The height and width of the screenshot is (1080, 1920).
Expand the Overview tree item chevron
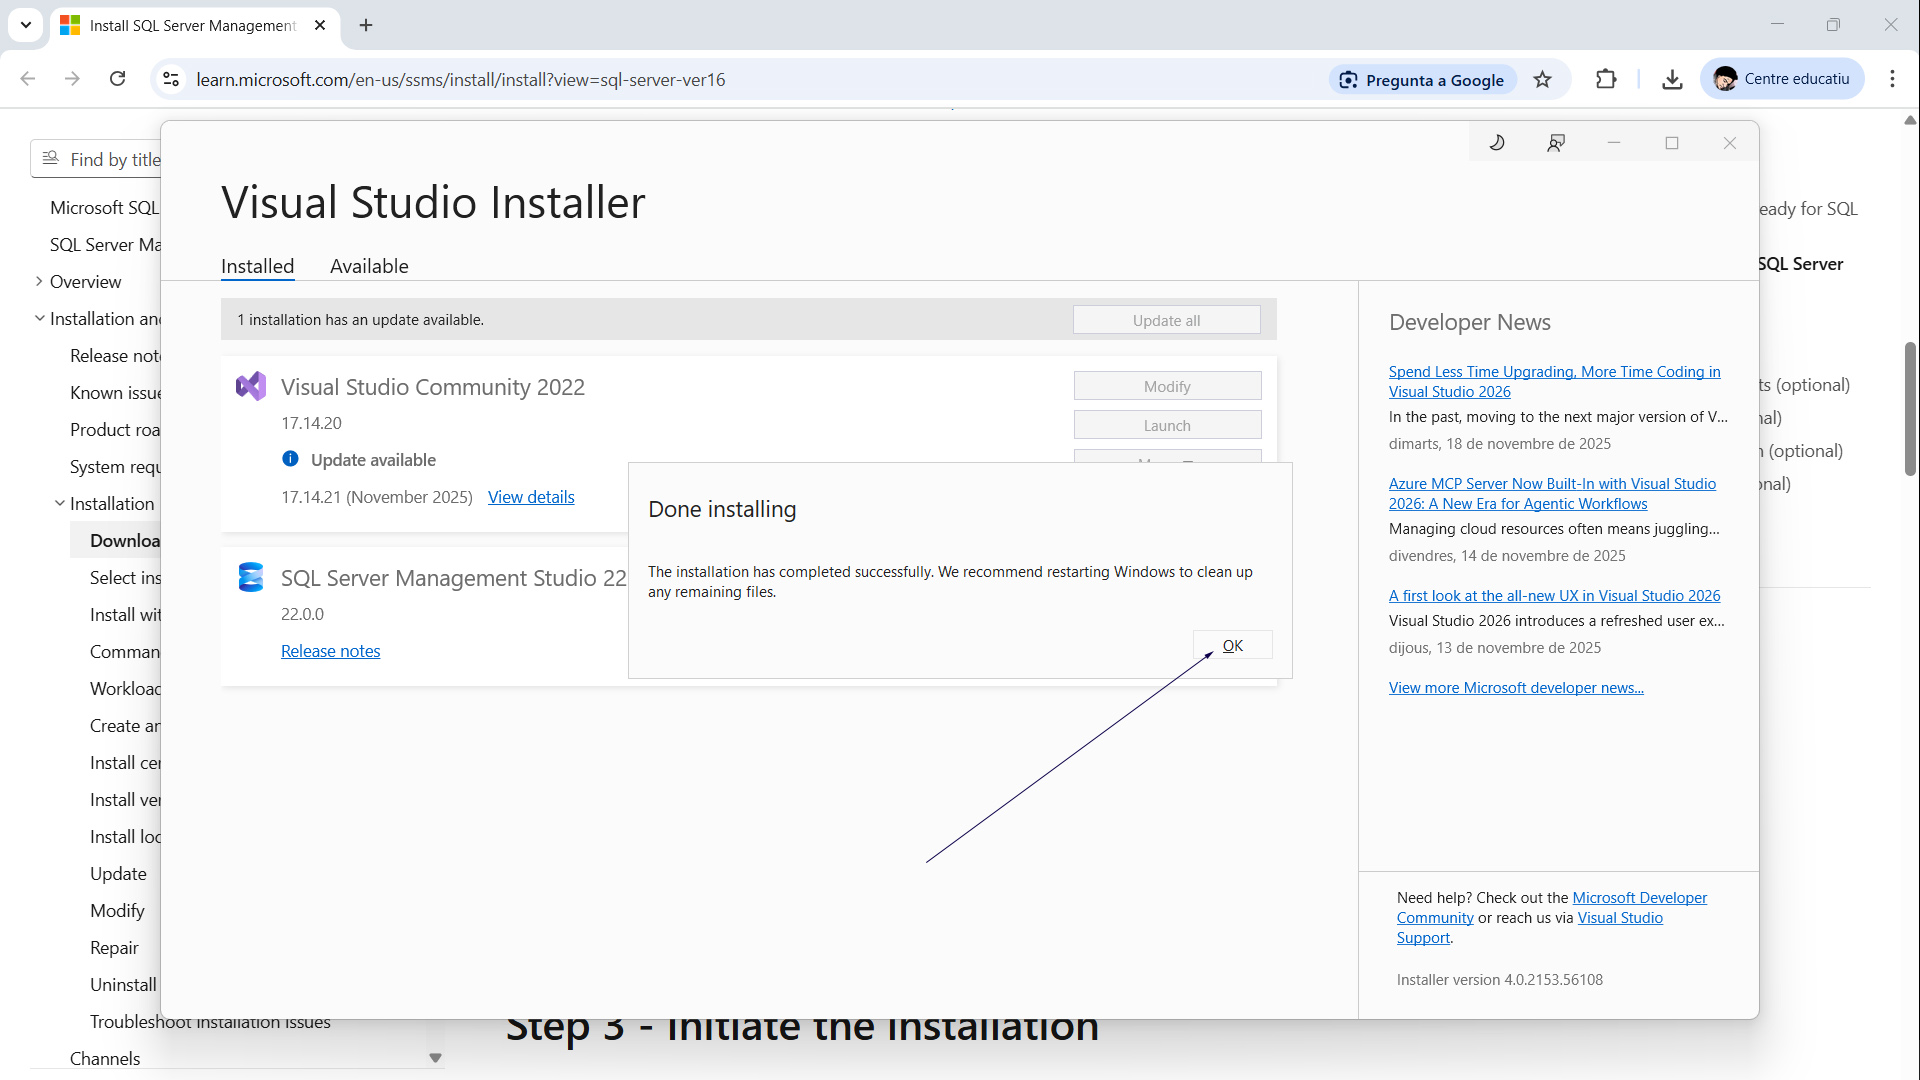pos(38,282)
